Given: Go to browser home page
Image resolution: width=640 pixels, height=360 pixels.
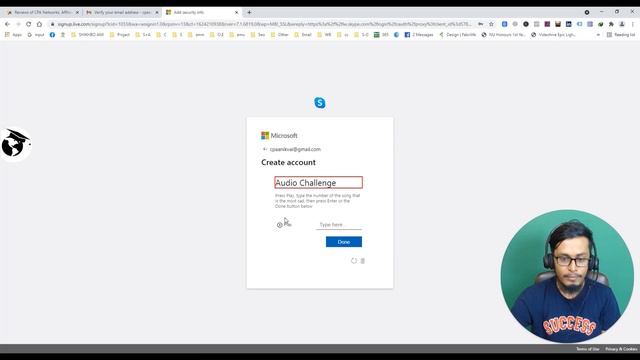Looking at the screenshot, I should click(x=39, y=24).
